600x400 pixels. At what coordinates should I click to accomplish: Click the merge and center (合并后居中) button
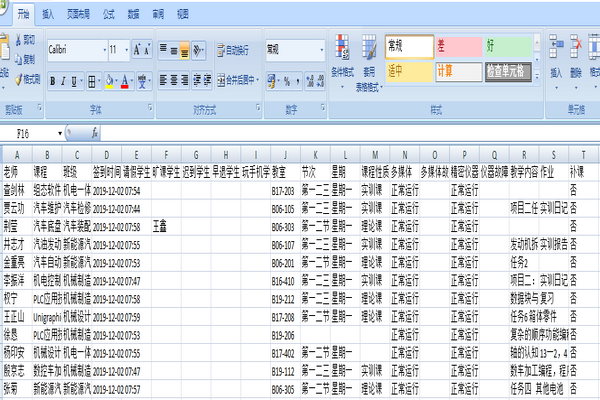[x=234, y=81]
